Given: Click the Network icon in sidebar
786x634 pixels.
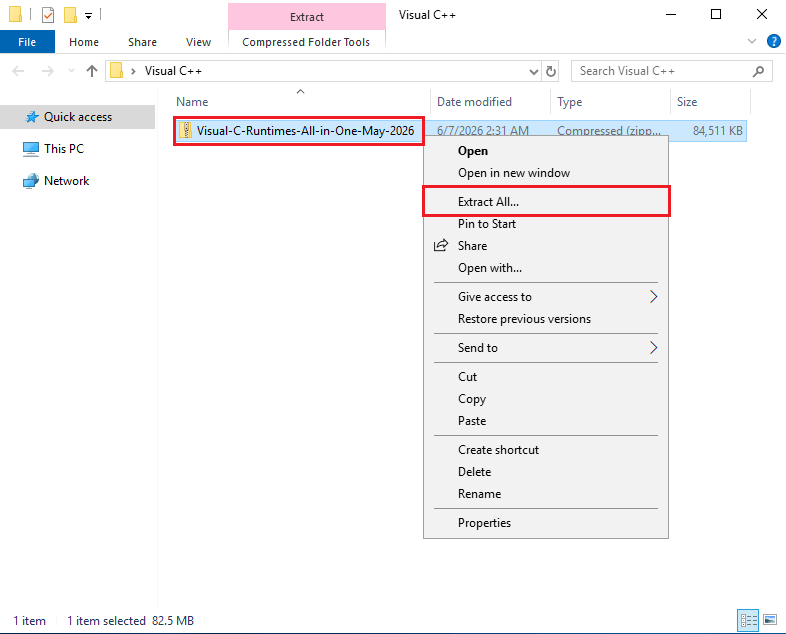Looking at the screenshot, I should [31, 181].
